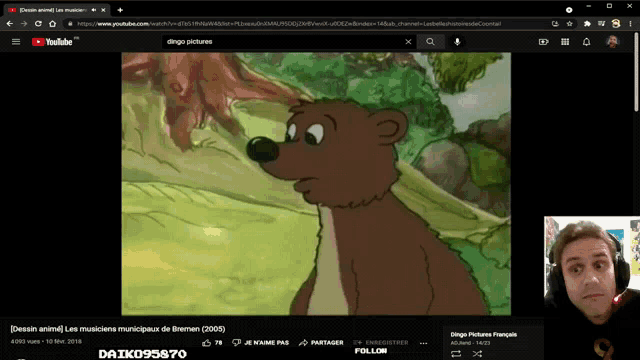
Task: Click the install app icon in address bar
Action: coord(555,24)
